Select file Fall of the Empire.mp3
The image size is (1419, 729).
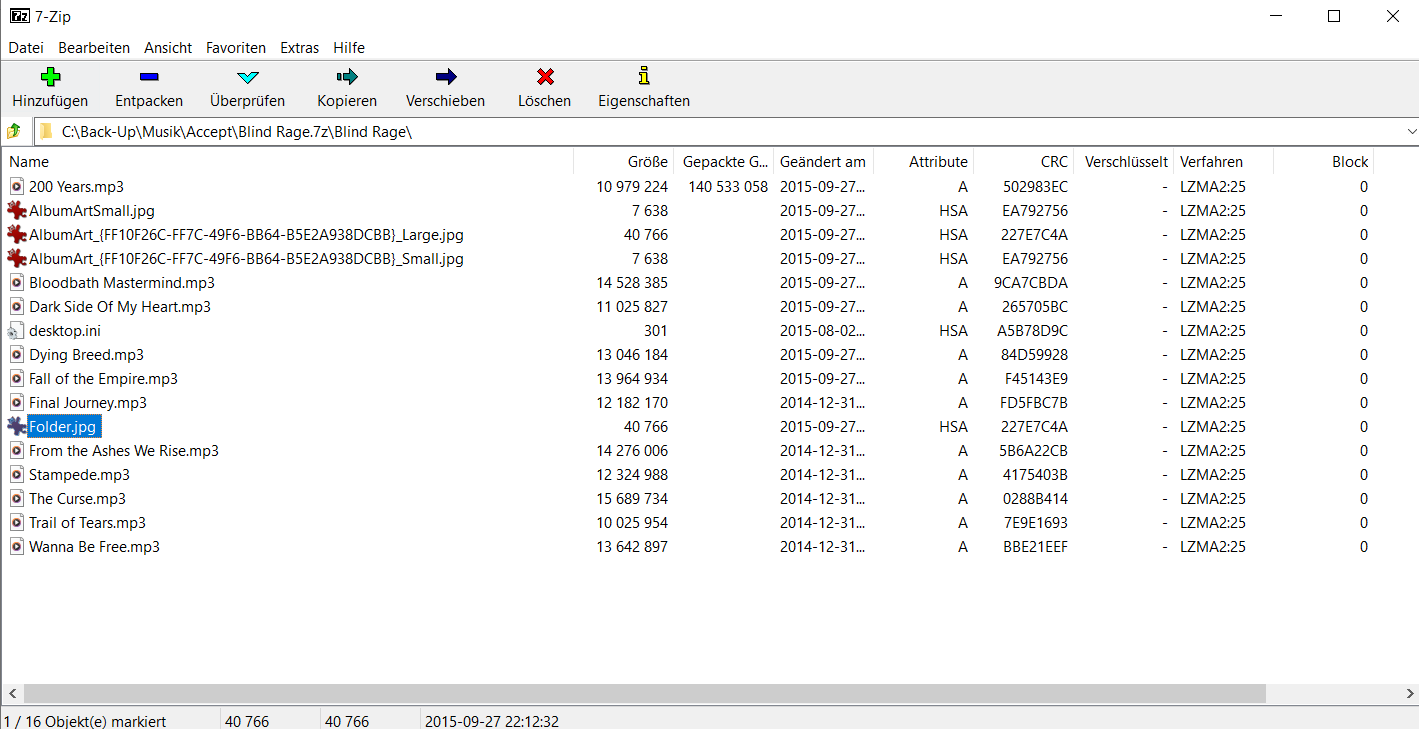click(103, 379)
